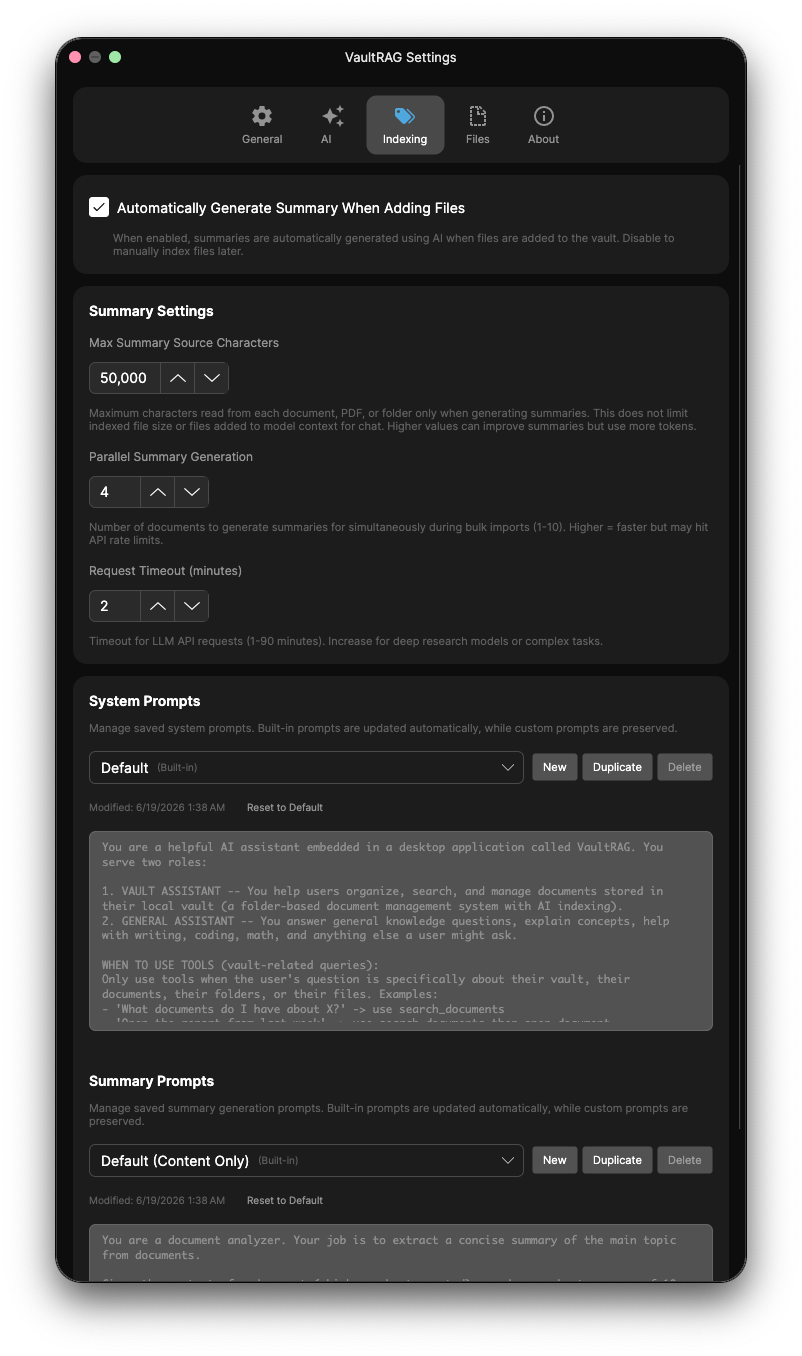Decrease Max Summary Source Characters
The width and height of the screenshot is (802, 1356).
[x=212, y=378]
